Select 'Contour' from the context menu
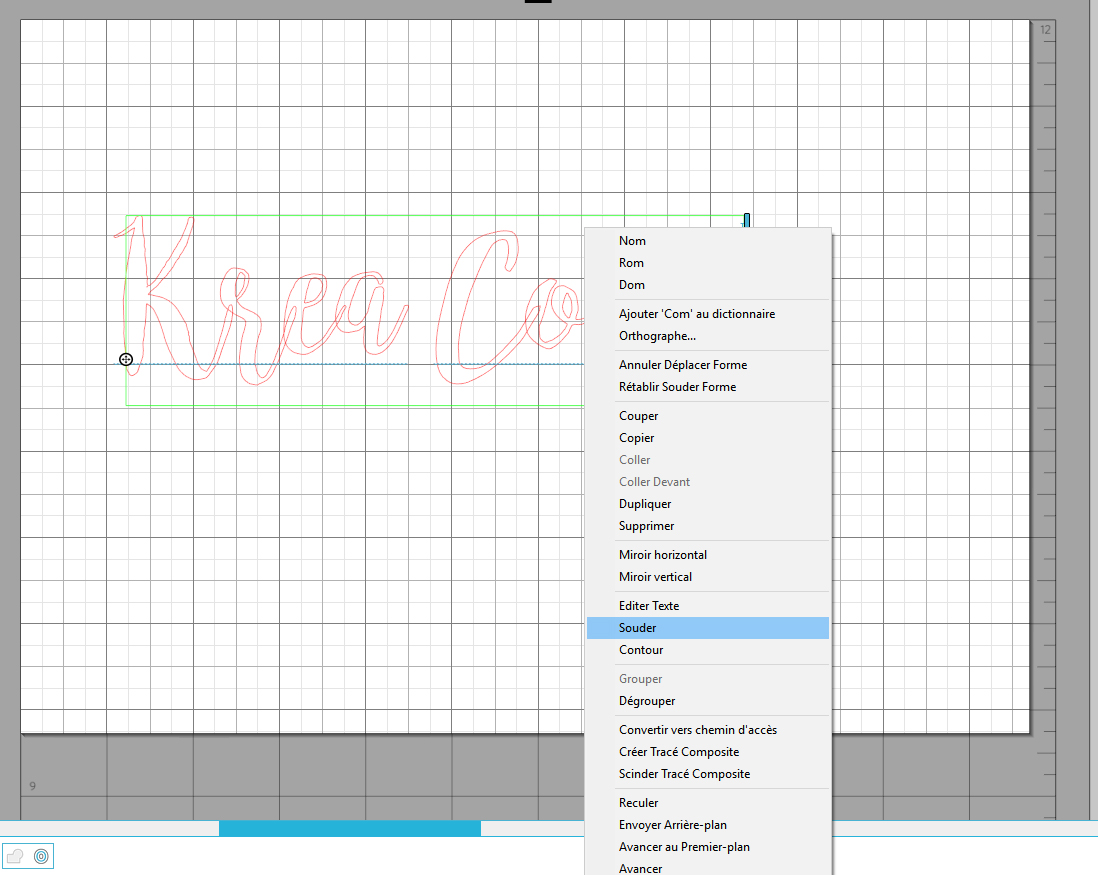The width and height of the screenshot is (1098, 875). coord(641,650)
